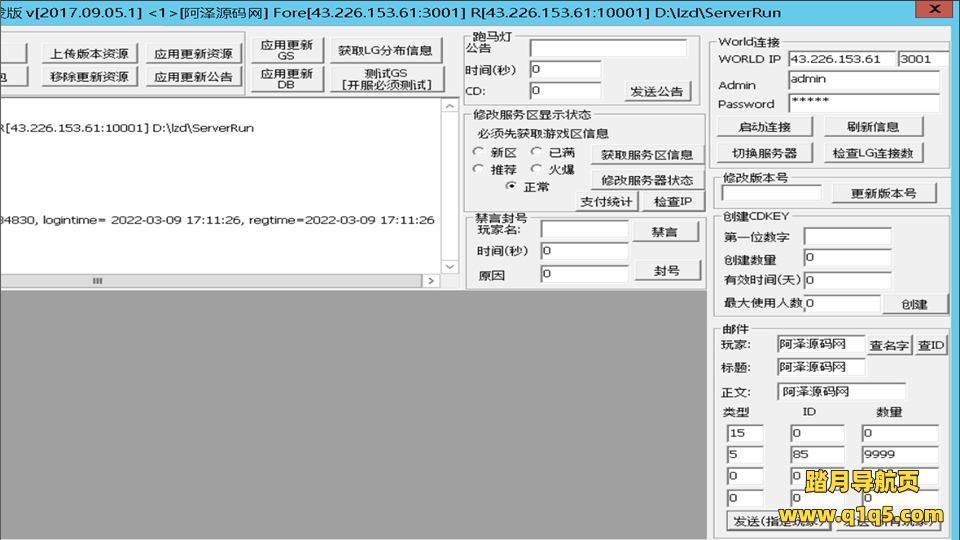The image size is (960, 540).
Task: Select the 新区 radio option
Action: click(x=479, y=153)
